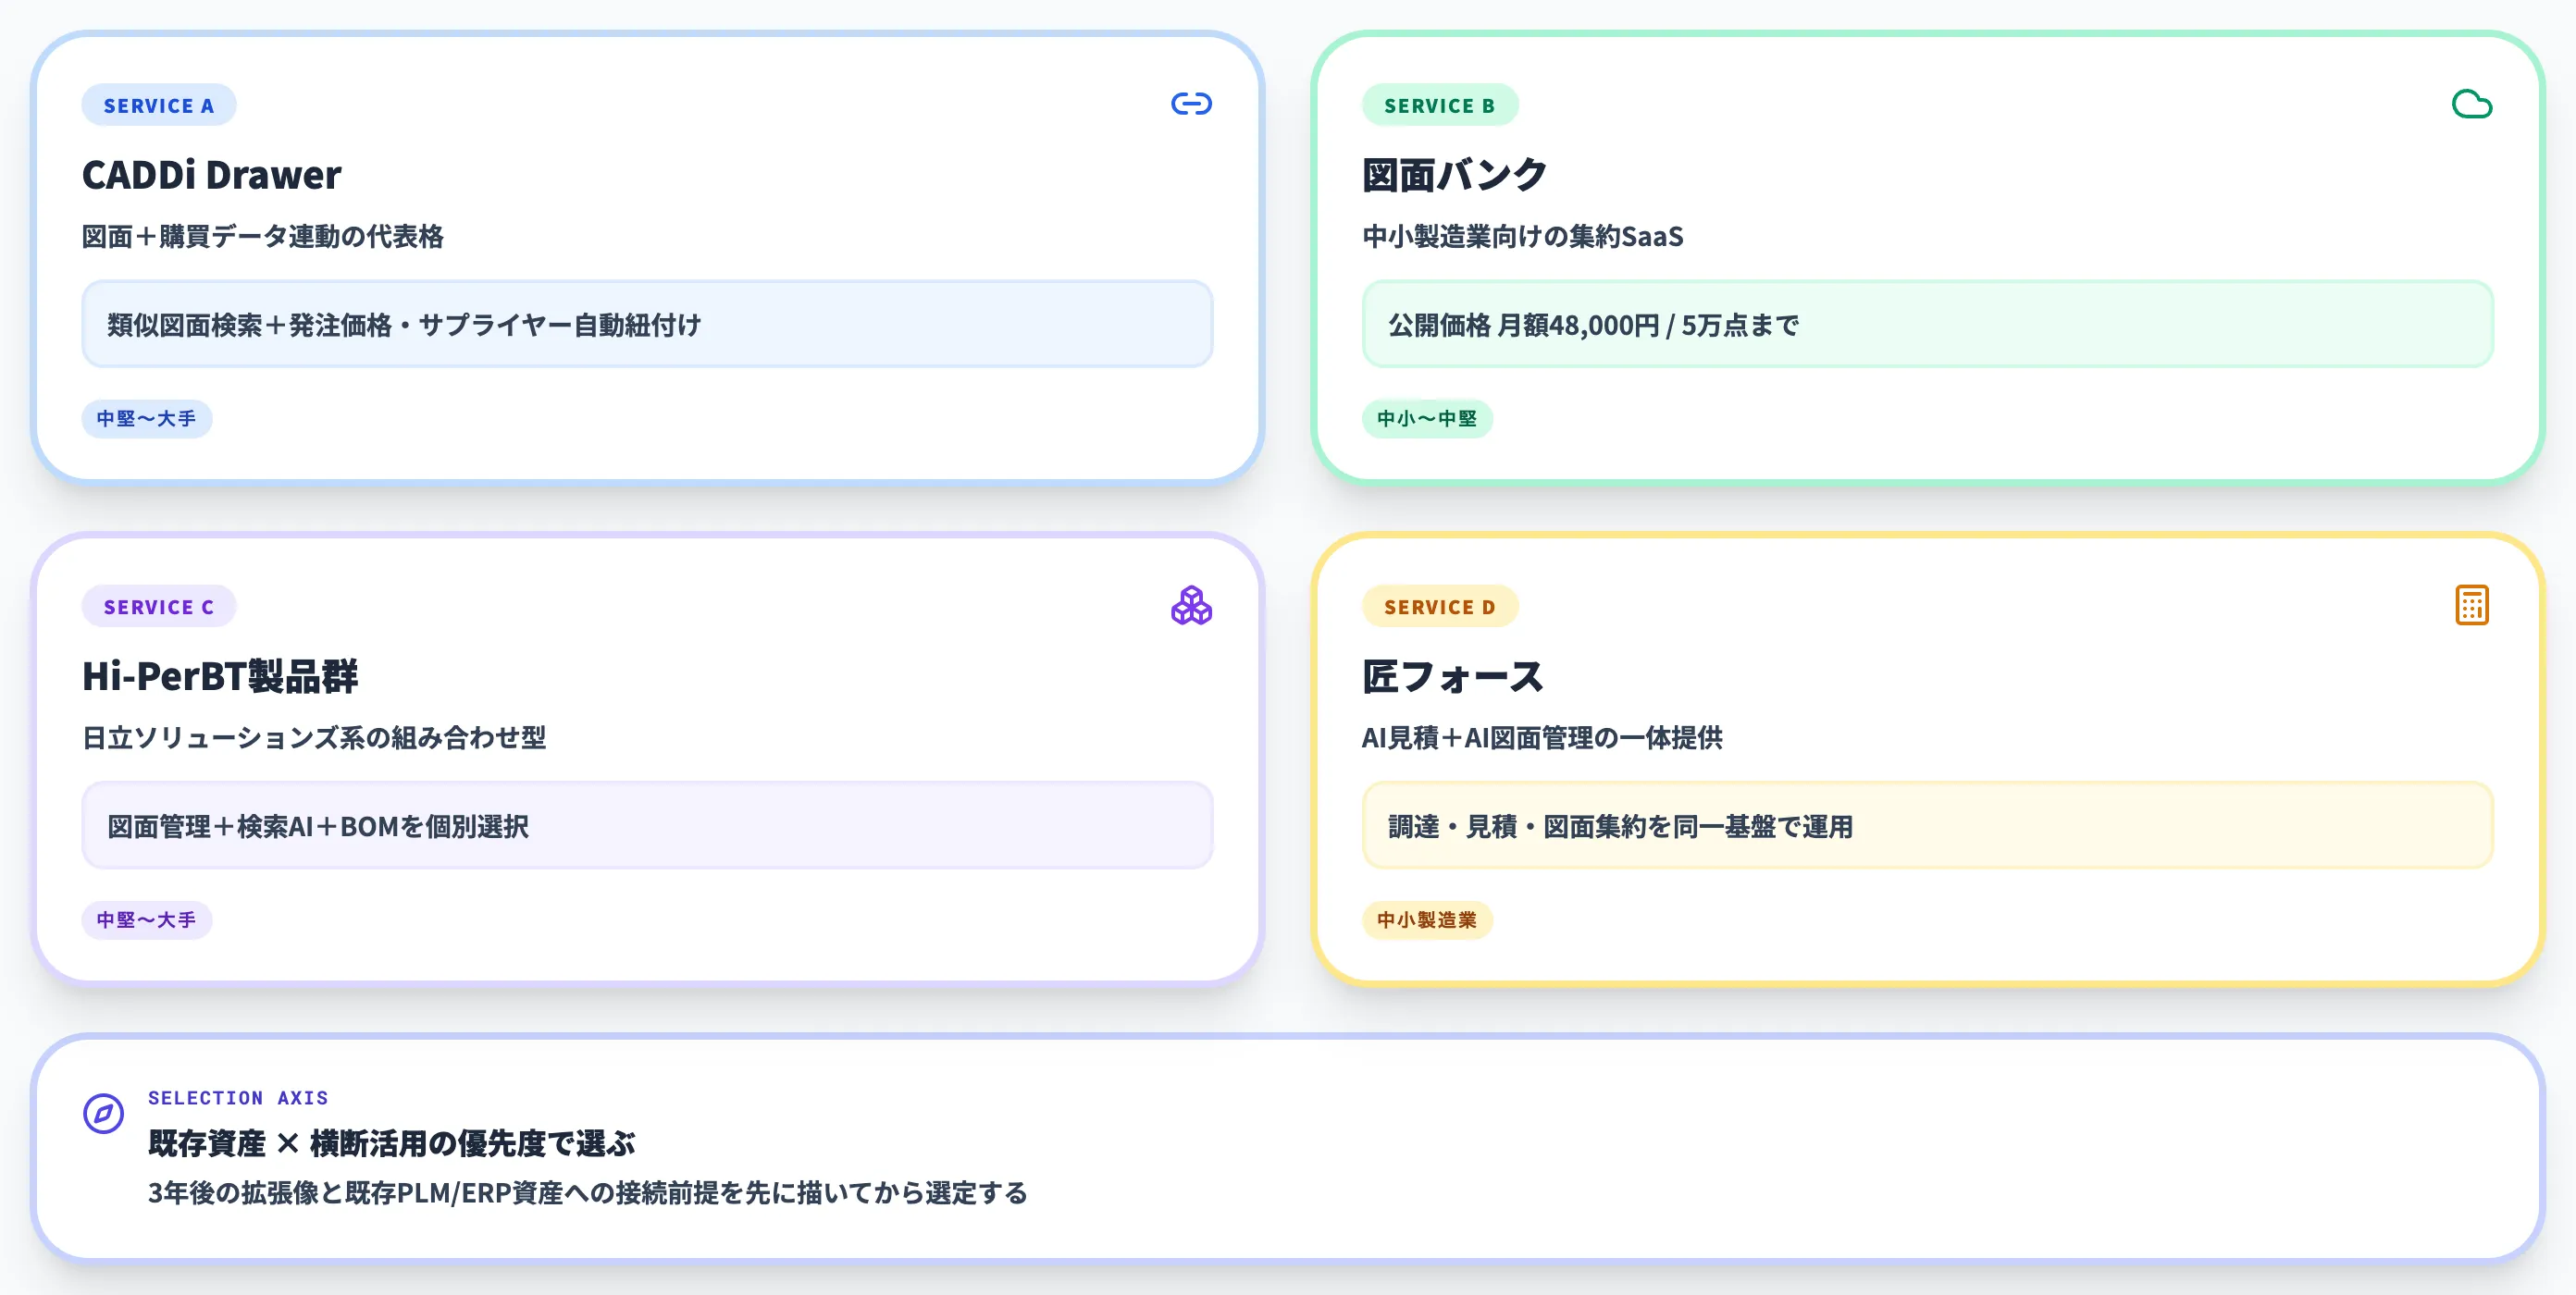Select the SERVICE B badge
2576x1295 pixels.
1439,105
